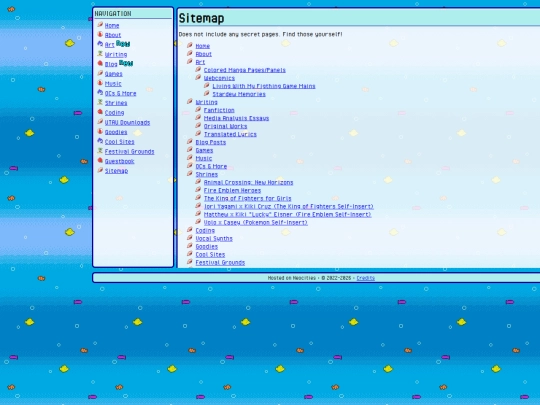Open Cool Sites in the navigation sidebar
This screenshot has height=405, width=540.
[x=120, y=142]
